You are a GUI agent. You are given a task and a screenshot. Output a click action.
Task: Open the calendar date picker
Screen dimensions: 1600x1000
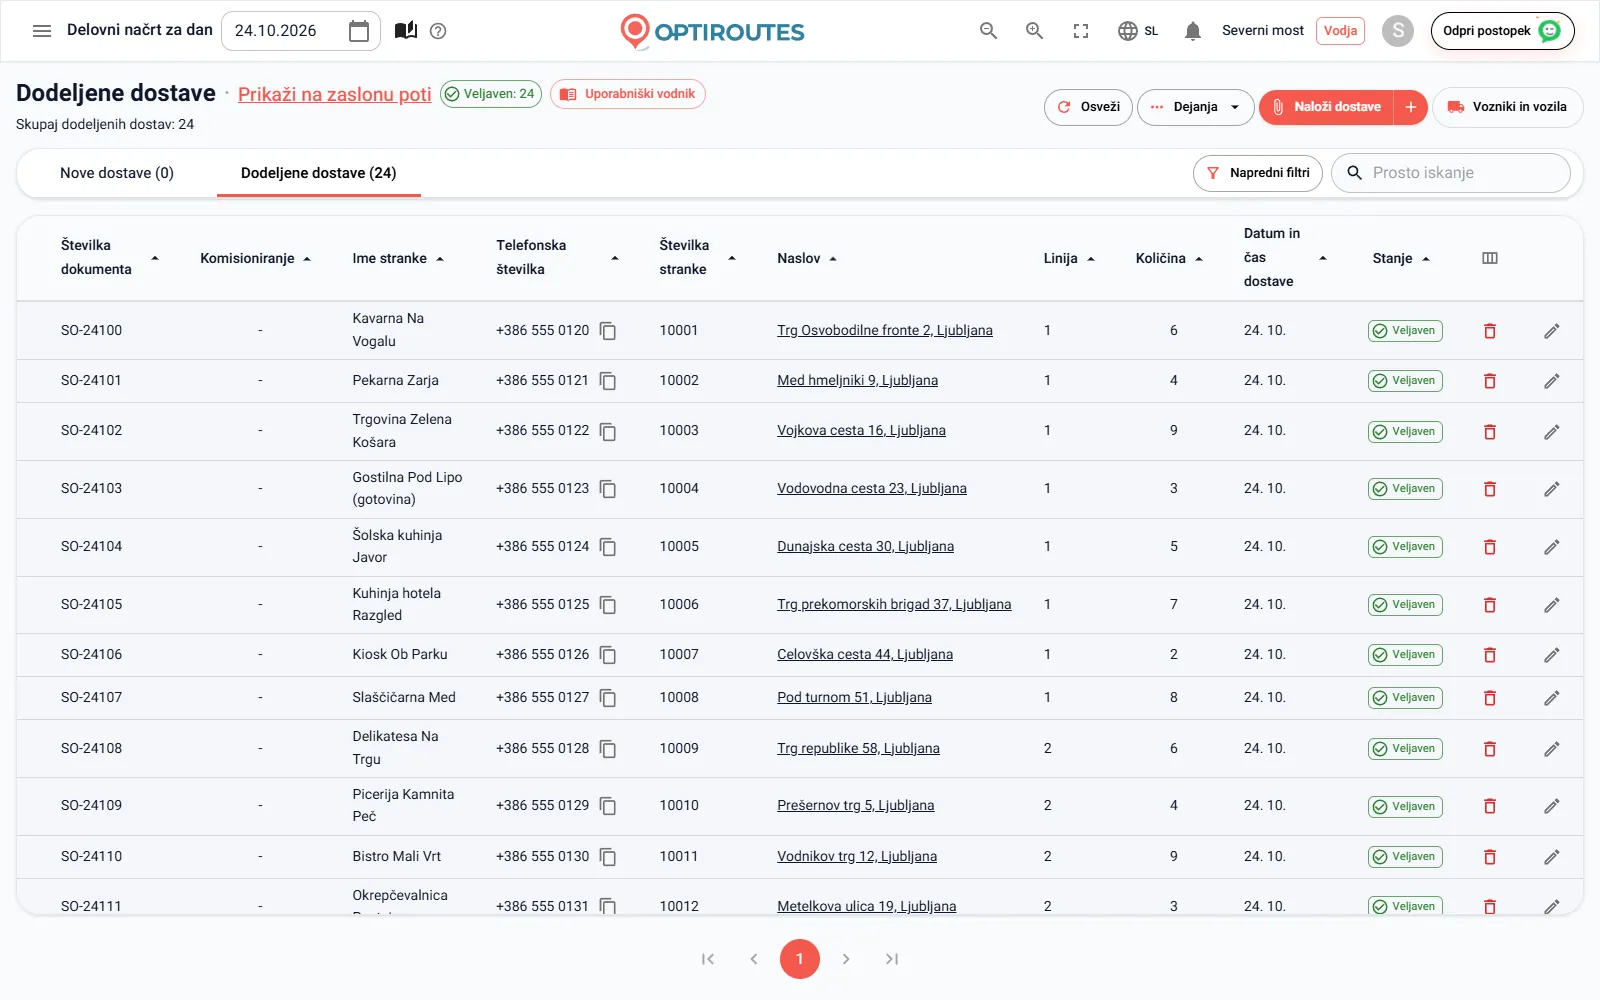(x=359, y=31)
